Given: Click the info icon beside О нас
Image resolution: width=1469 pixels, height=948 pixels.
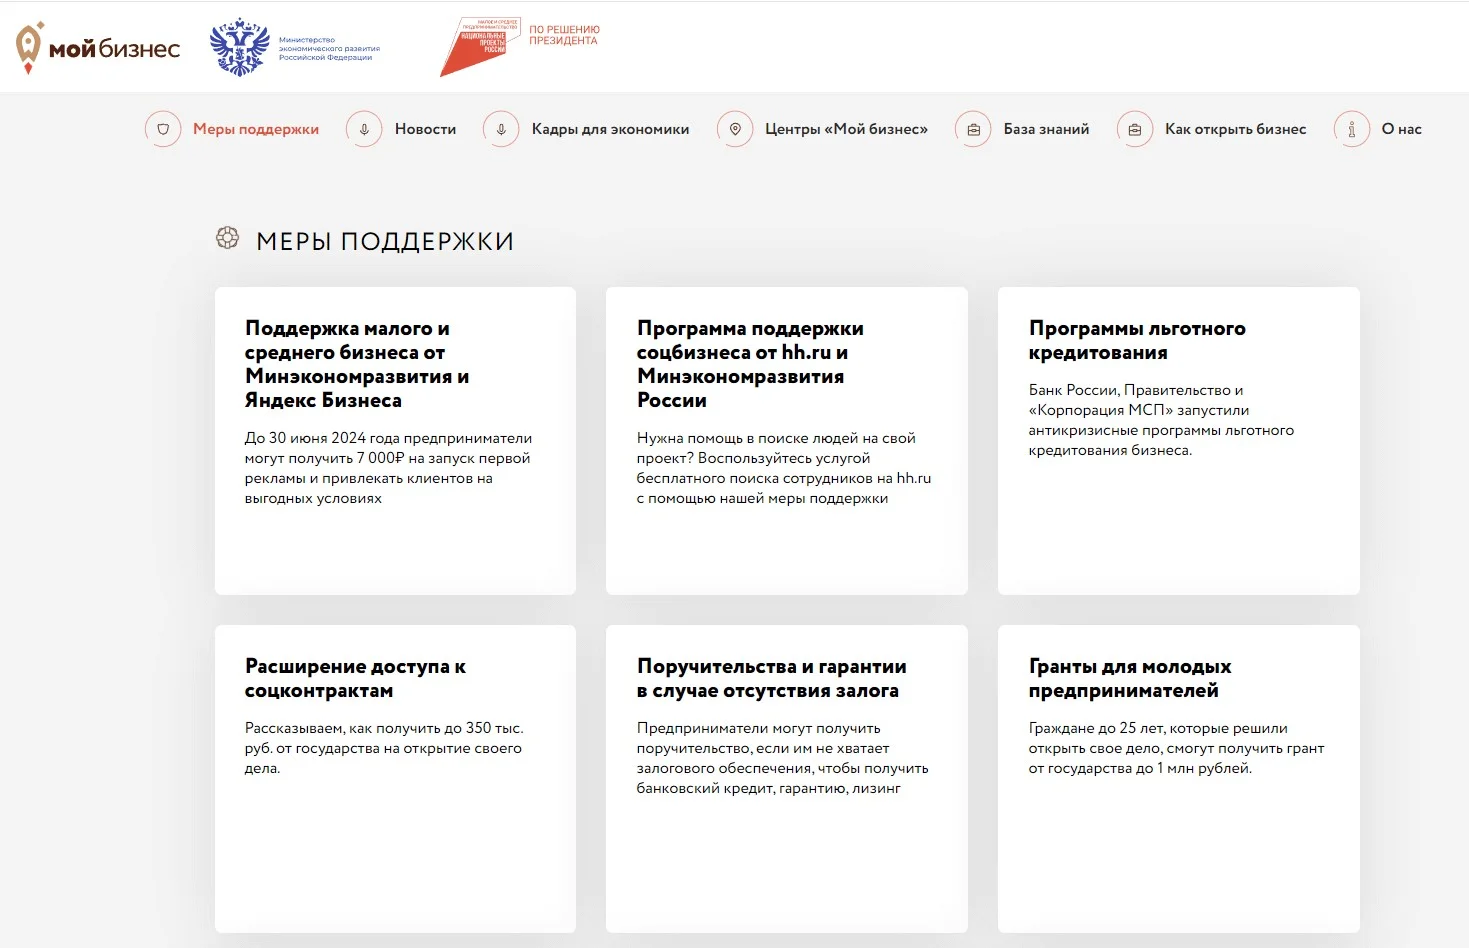Looking at the screenshot, I should [1352, 129].
